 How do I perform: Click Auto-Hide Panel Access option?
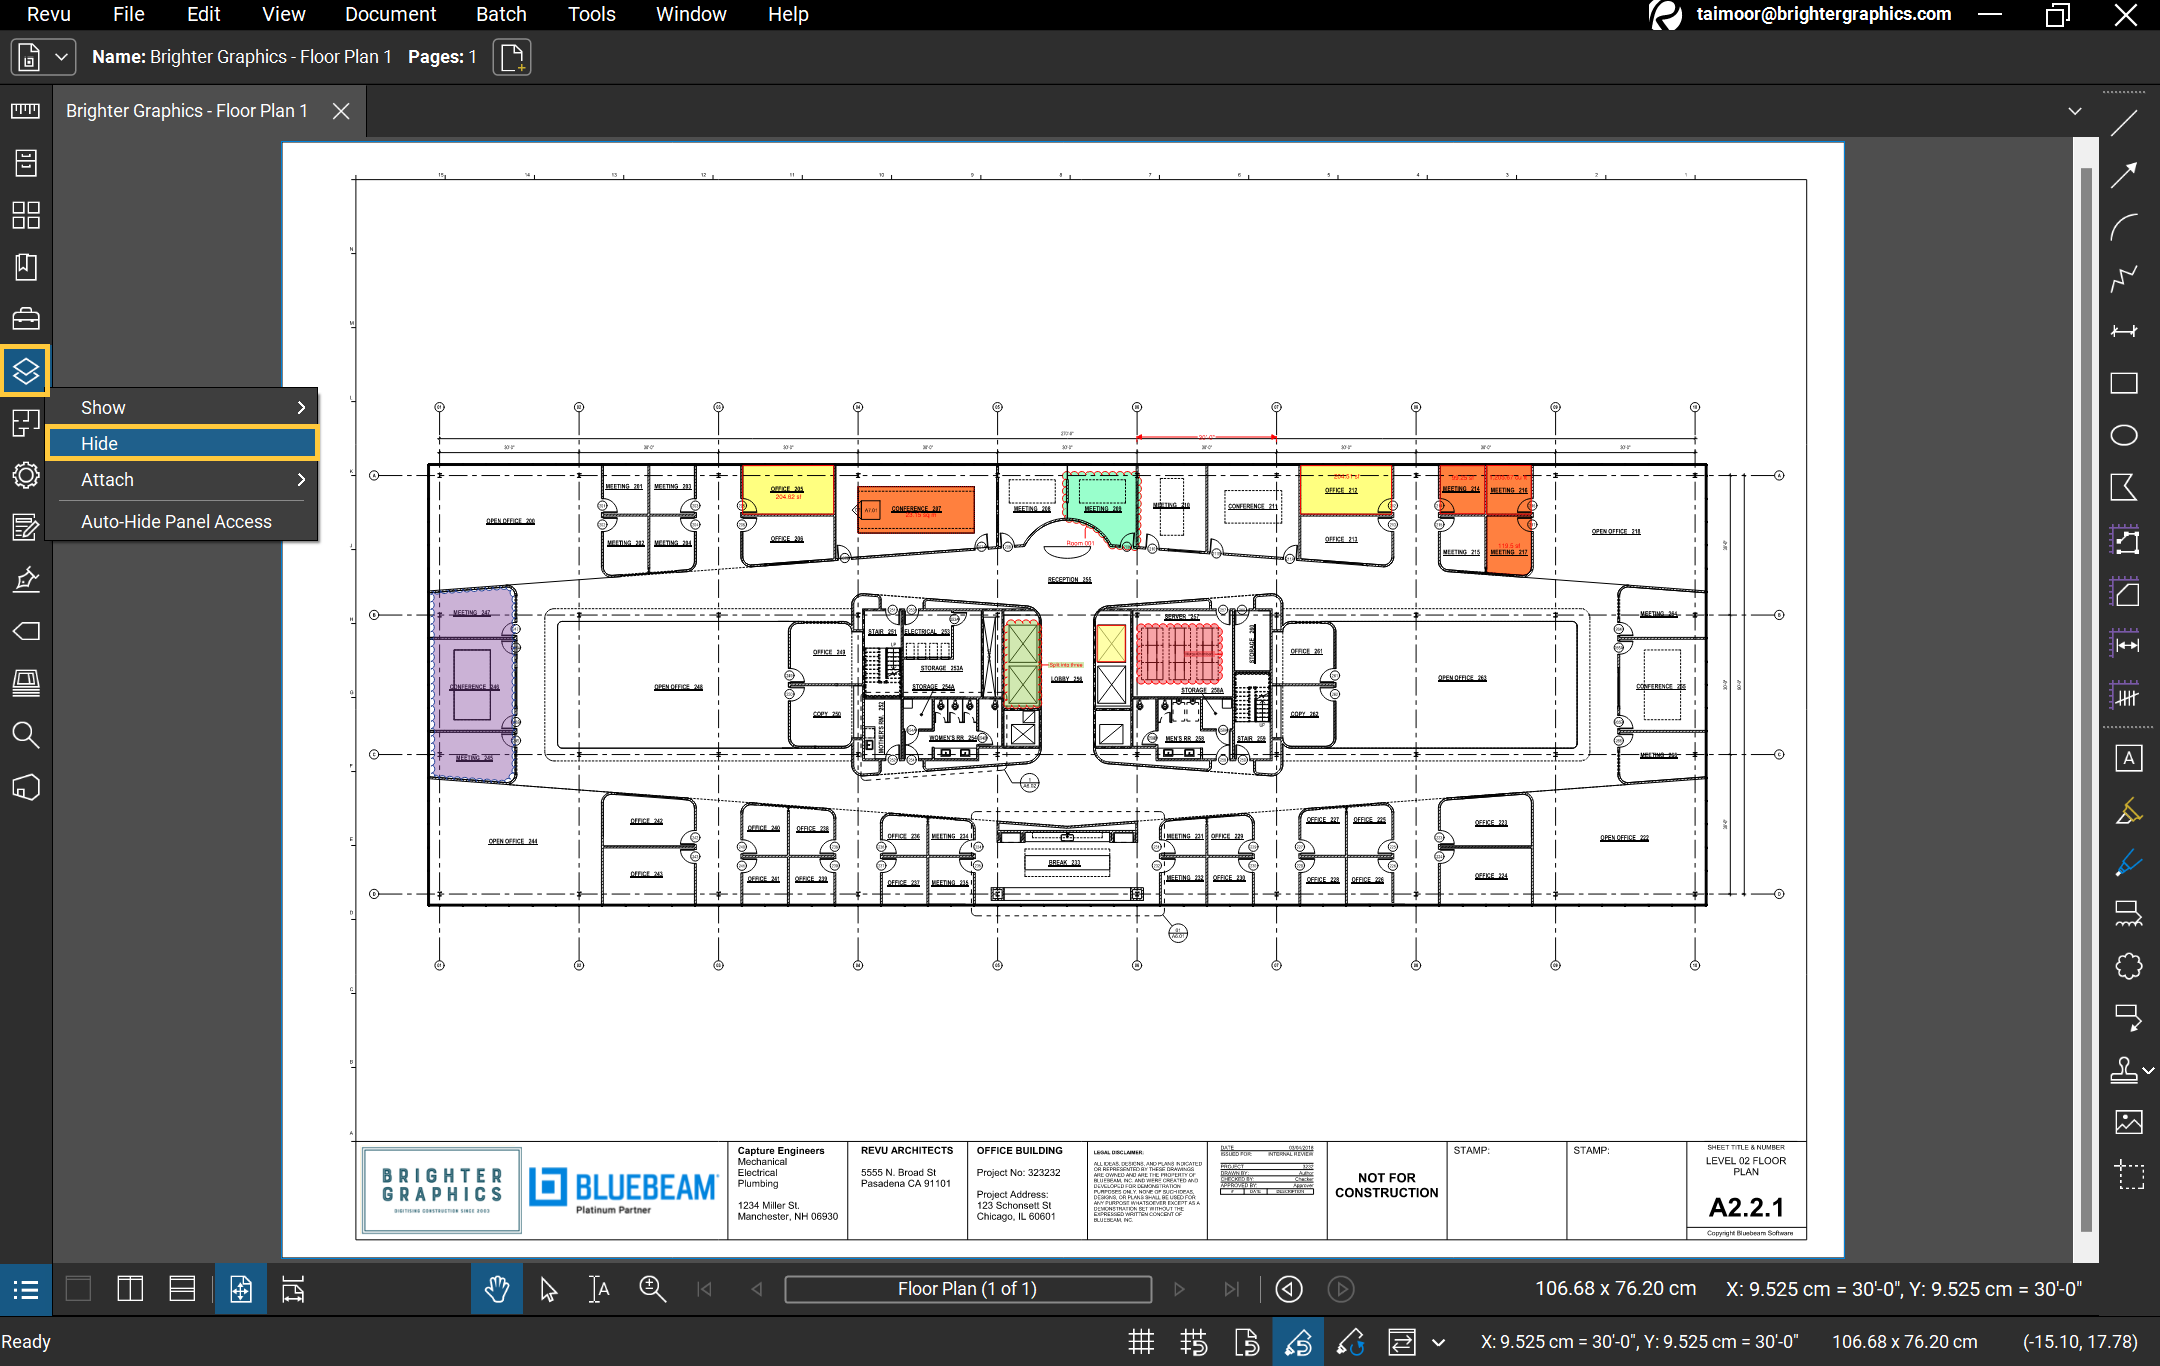[x=176, y=521]
